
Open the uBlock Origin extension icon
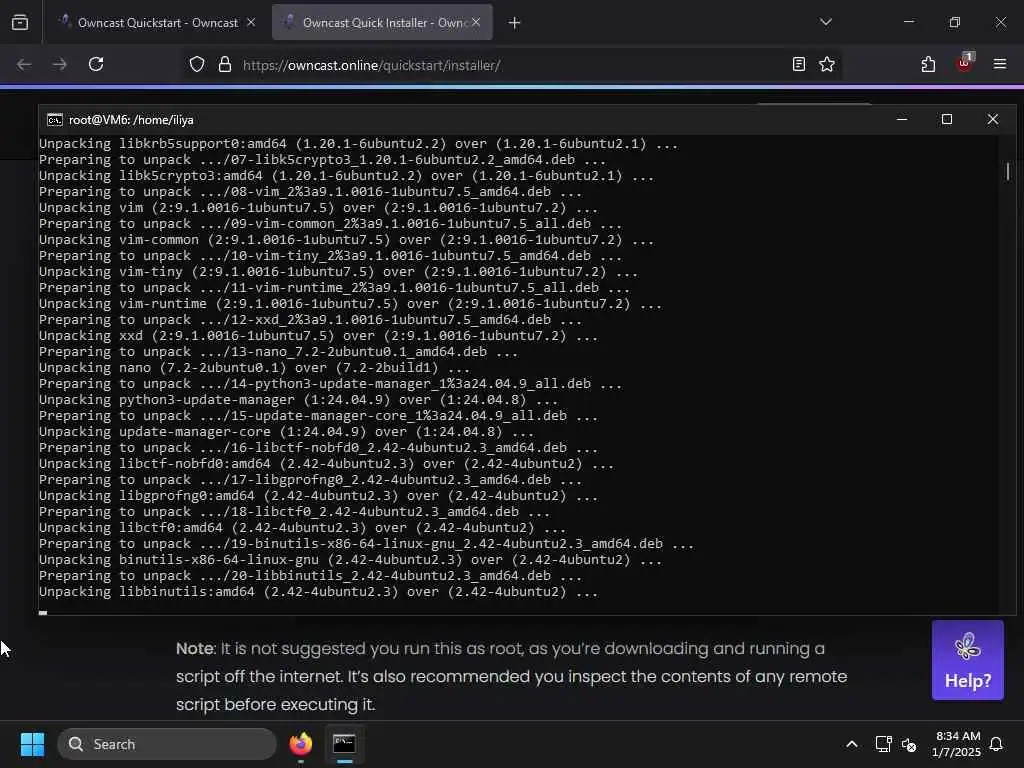tap(965, 63)
